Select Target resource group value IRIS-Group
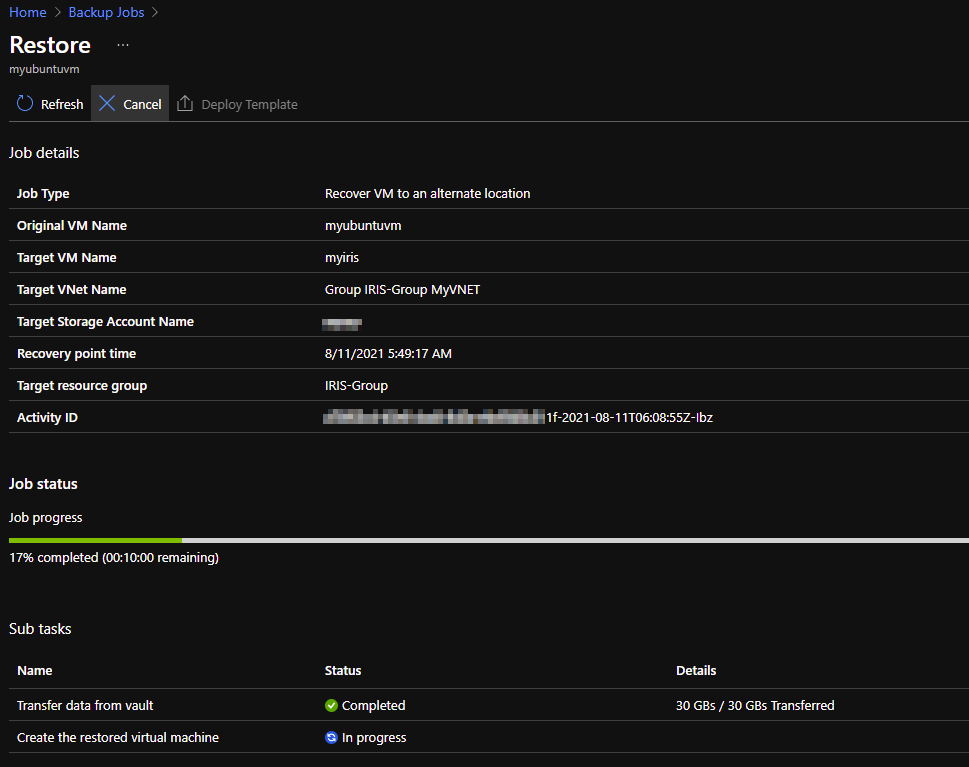969x767 pixels. tap(357, 386)
